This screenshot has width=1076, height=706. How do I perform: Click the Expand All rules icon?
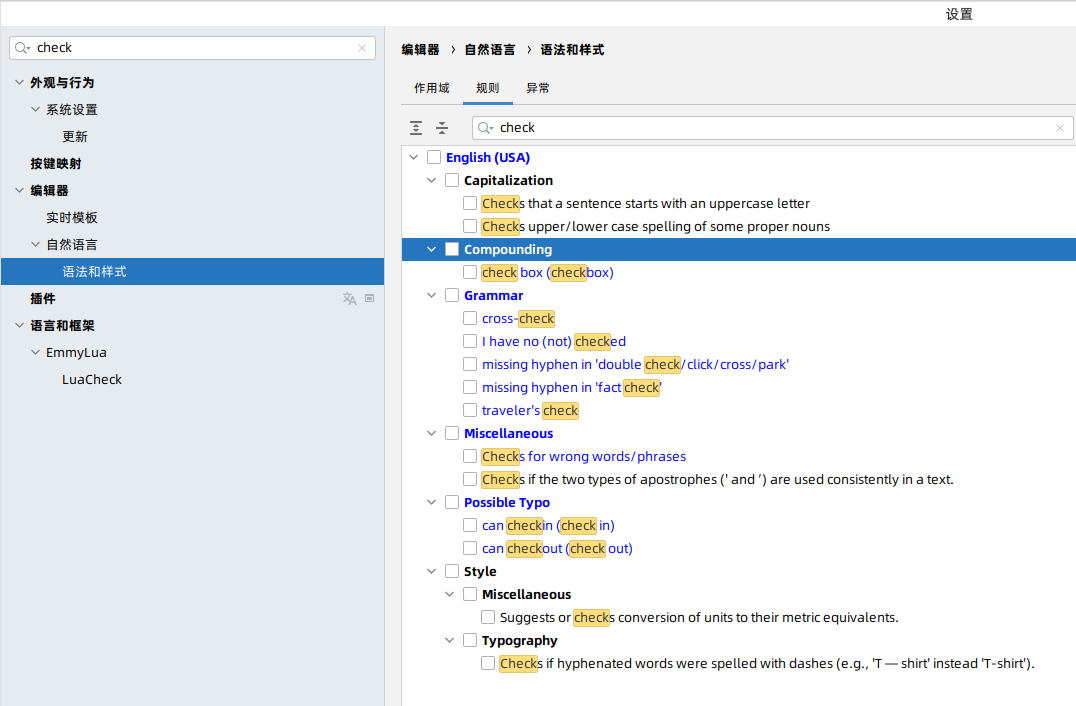pyautogui.click(x=416, y=128)
